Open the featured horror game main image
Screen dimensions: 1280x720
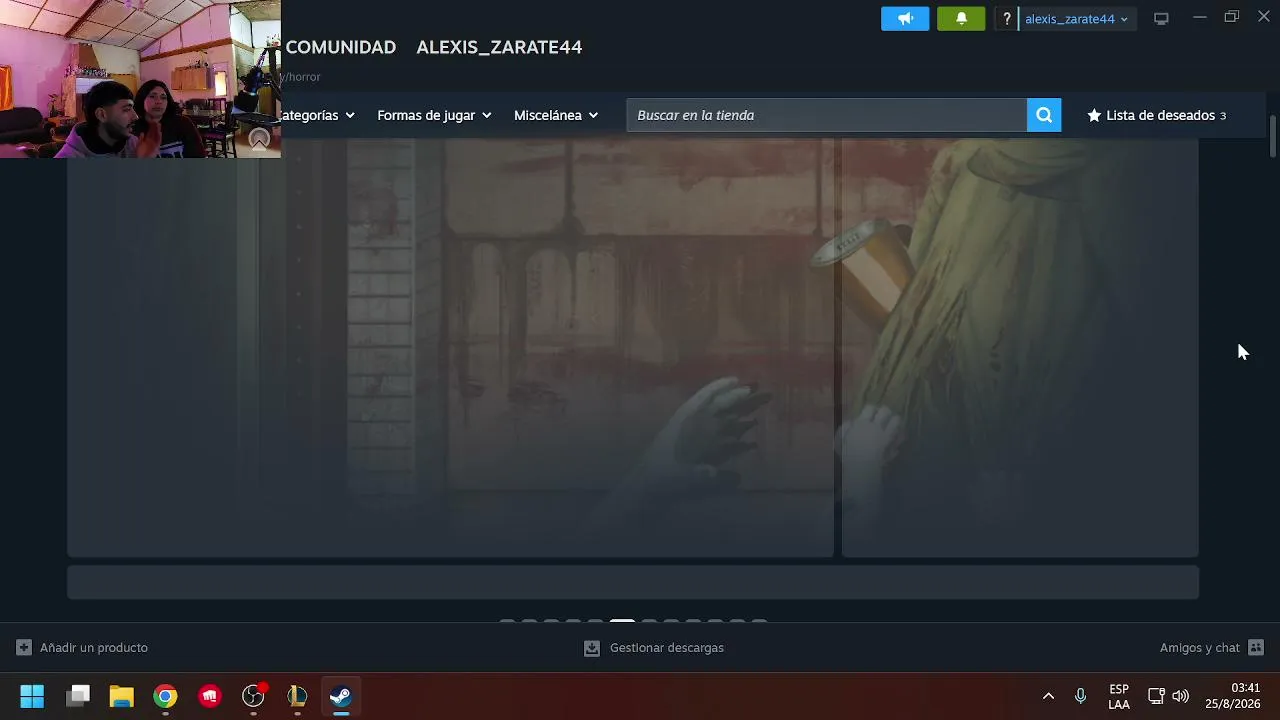pyautogui.click(x=450, y=348)
